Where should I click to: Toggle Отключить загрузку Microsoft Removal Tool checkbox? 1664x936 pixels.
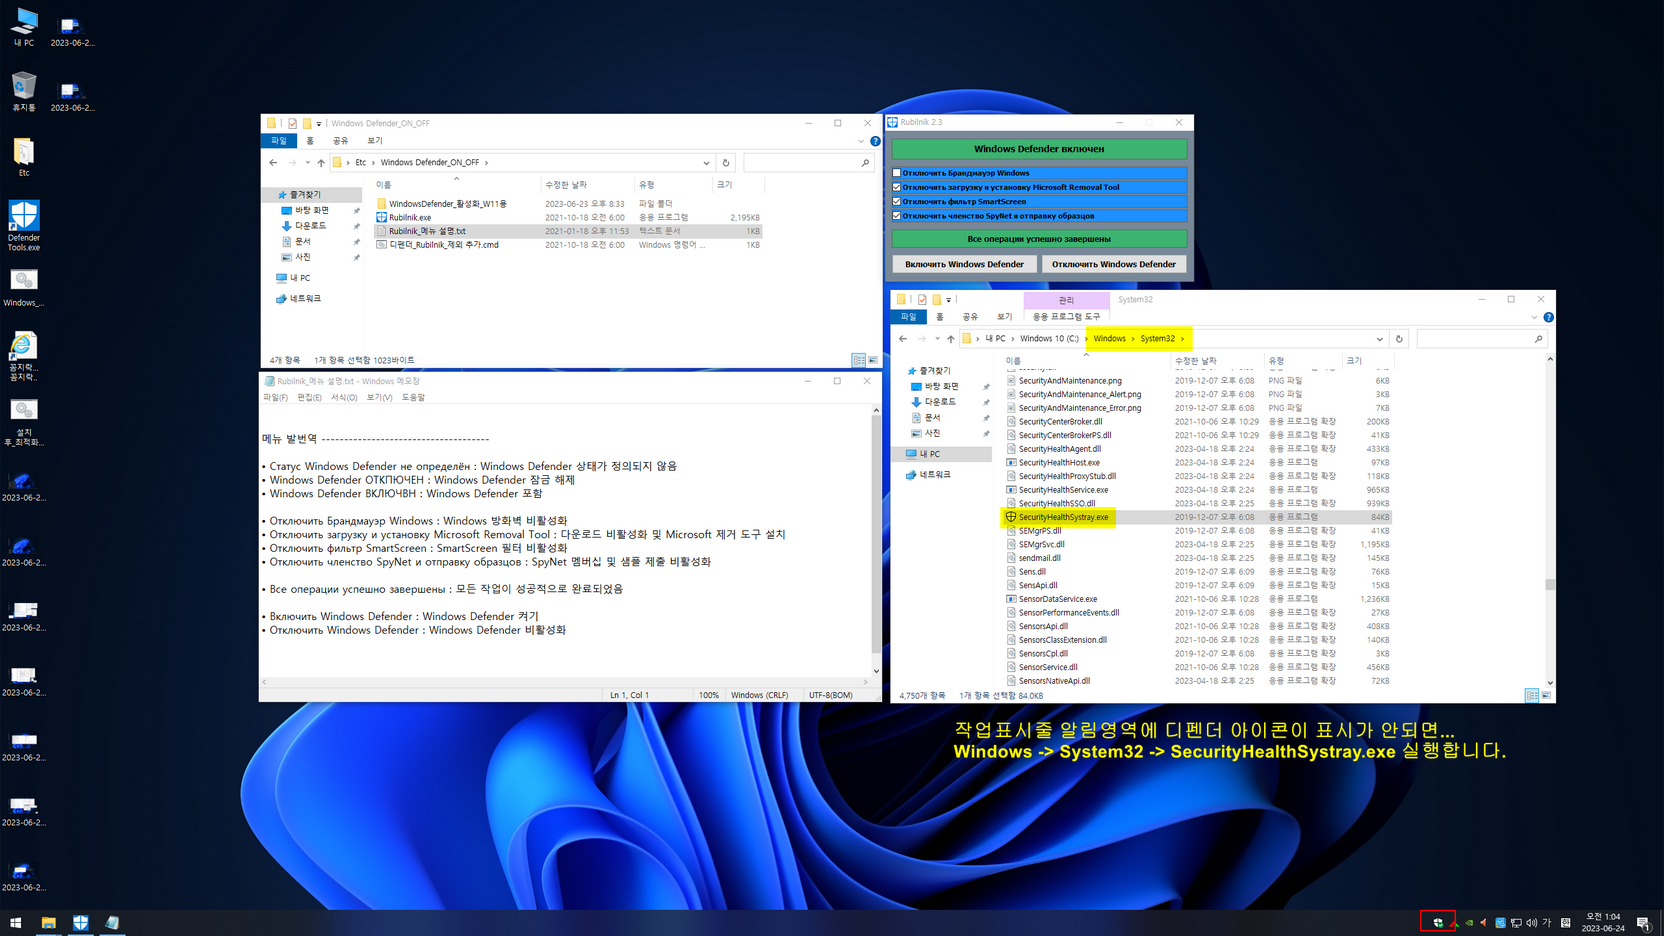(897, 187)
